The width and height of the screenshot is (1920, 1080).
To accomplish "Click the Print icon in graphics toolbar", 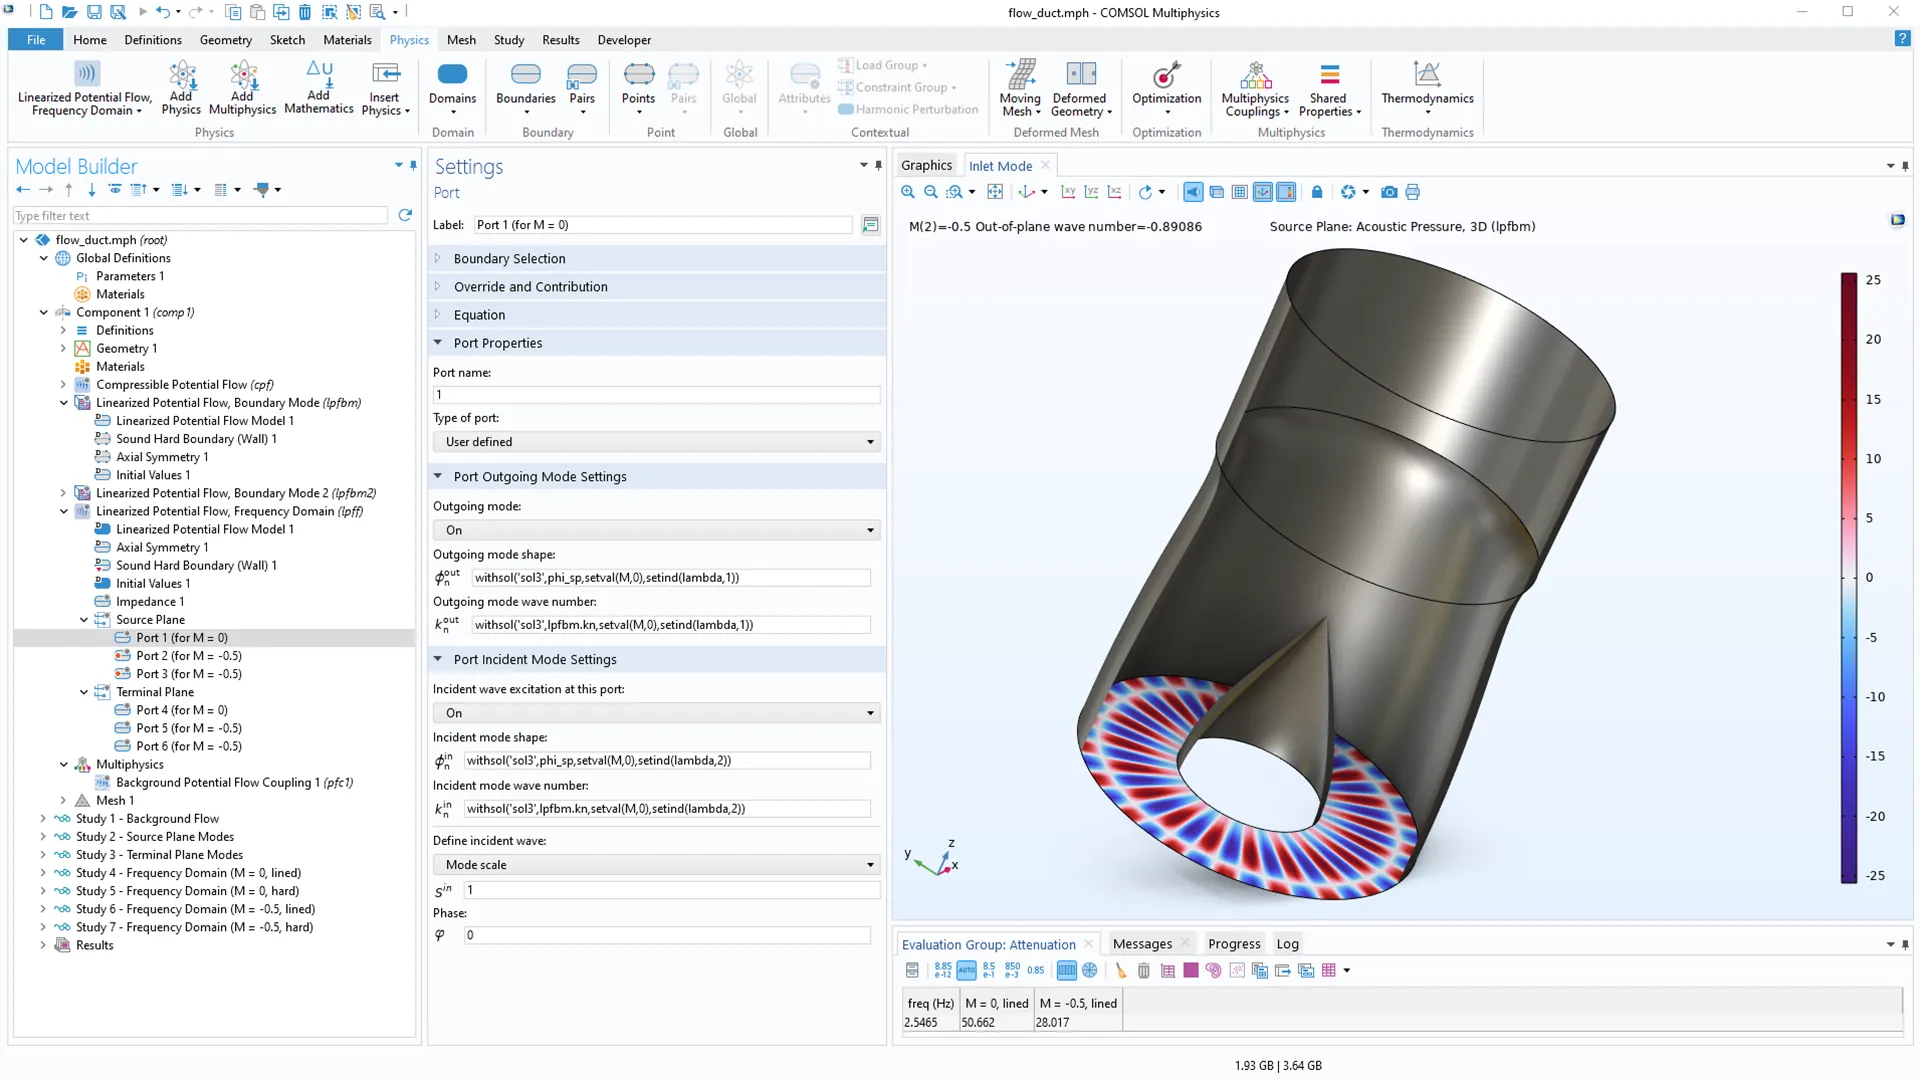I will point(1412,192).
